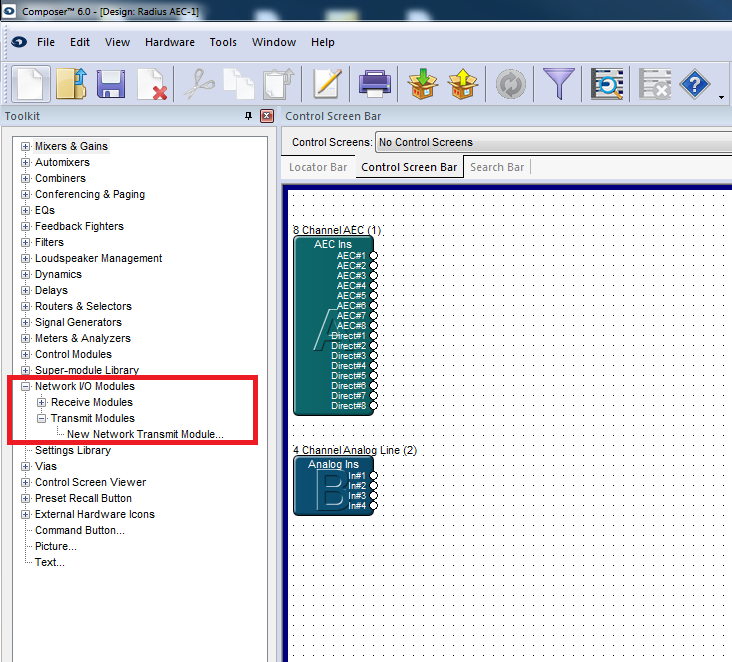The image size is (732, 662).
Task: Expand the Dynamics tree node
Action: coord(26,275)
